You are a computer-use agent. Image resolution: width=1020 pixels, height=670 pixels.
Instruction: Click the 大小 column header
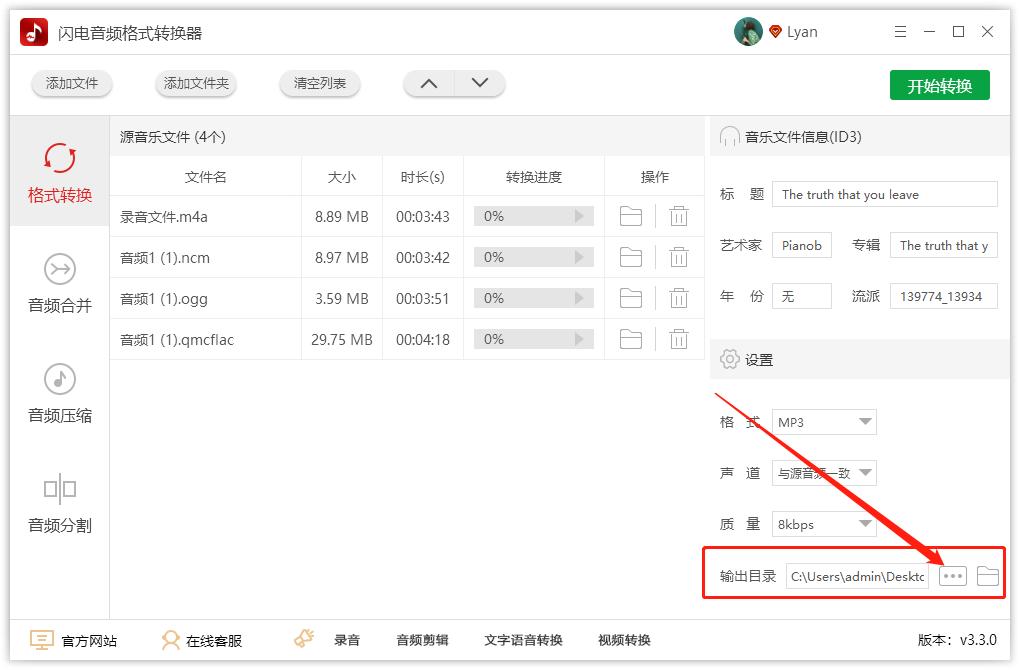(342, 177)
